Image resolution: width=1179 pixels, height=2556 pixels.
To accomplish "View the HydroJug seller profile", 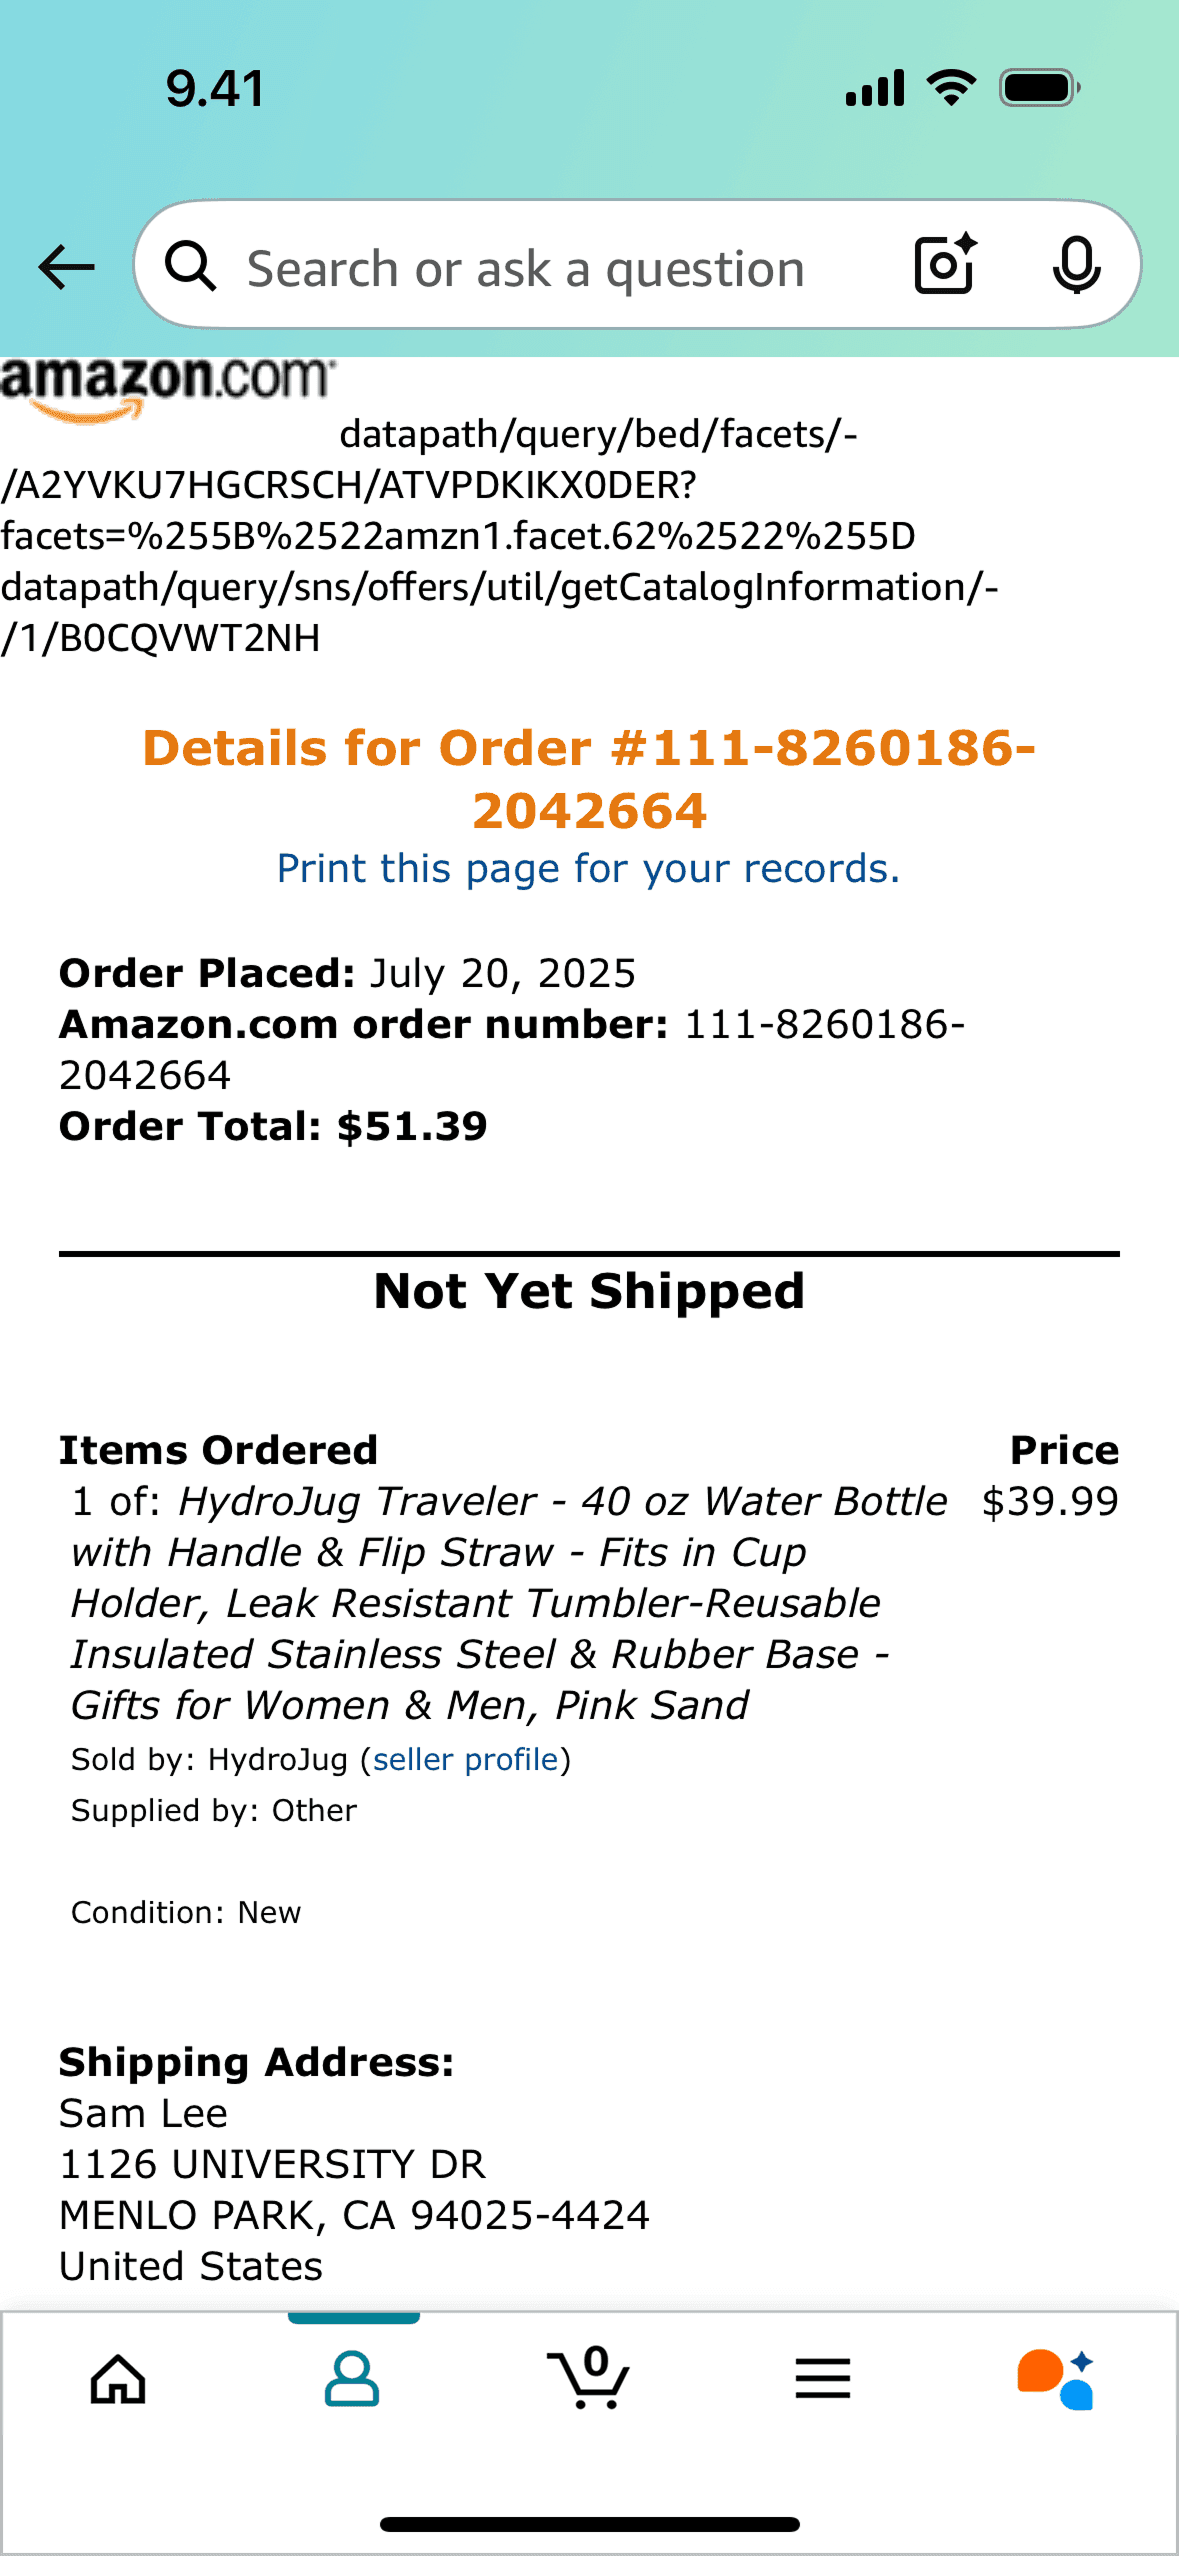I will click(x=466, y=1759).
